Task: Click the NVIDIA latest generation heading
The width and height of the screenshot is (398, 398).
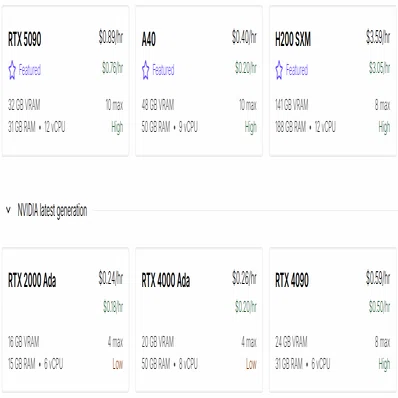Action: pos(52,211)
